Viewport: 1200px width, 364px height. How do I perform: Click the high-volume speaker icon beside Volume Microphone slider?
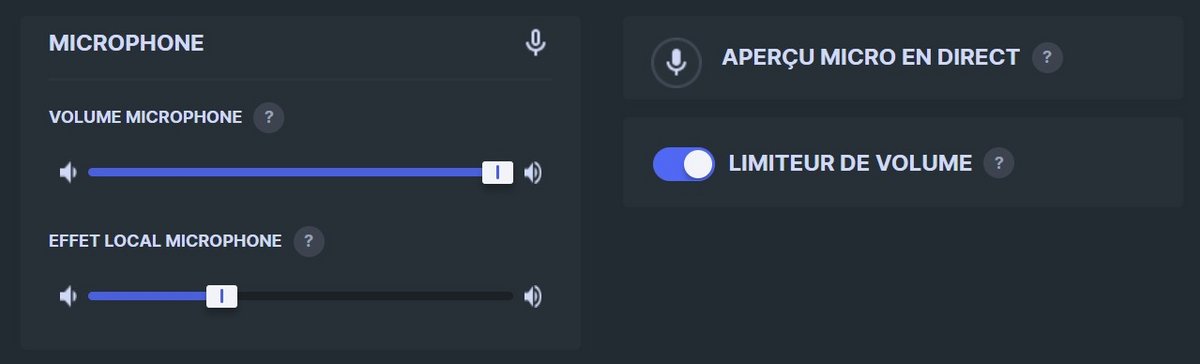click(x=534, y=173)
